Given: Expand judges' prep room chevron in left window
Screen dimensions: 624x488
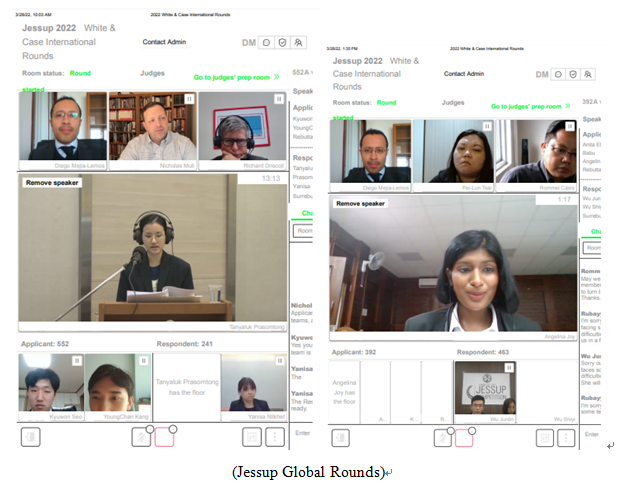Looking at the screenshot, I should [x=276, y=76].
